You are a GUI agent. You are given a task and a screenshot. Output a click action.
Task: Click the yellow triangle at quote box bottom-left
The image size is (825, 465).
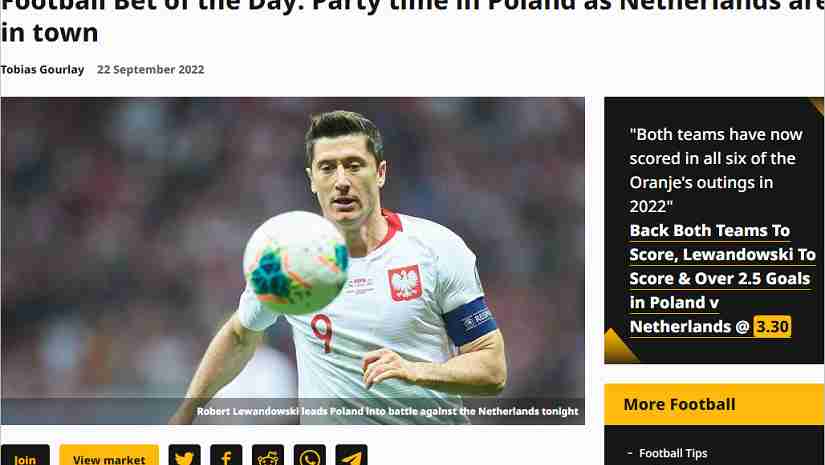pyautogui.click(x=619, y=346)
